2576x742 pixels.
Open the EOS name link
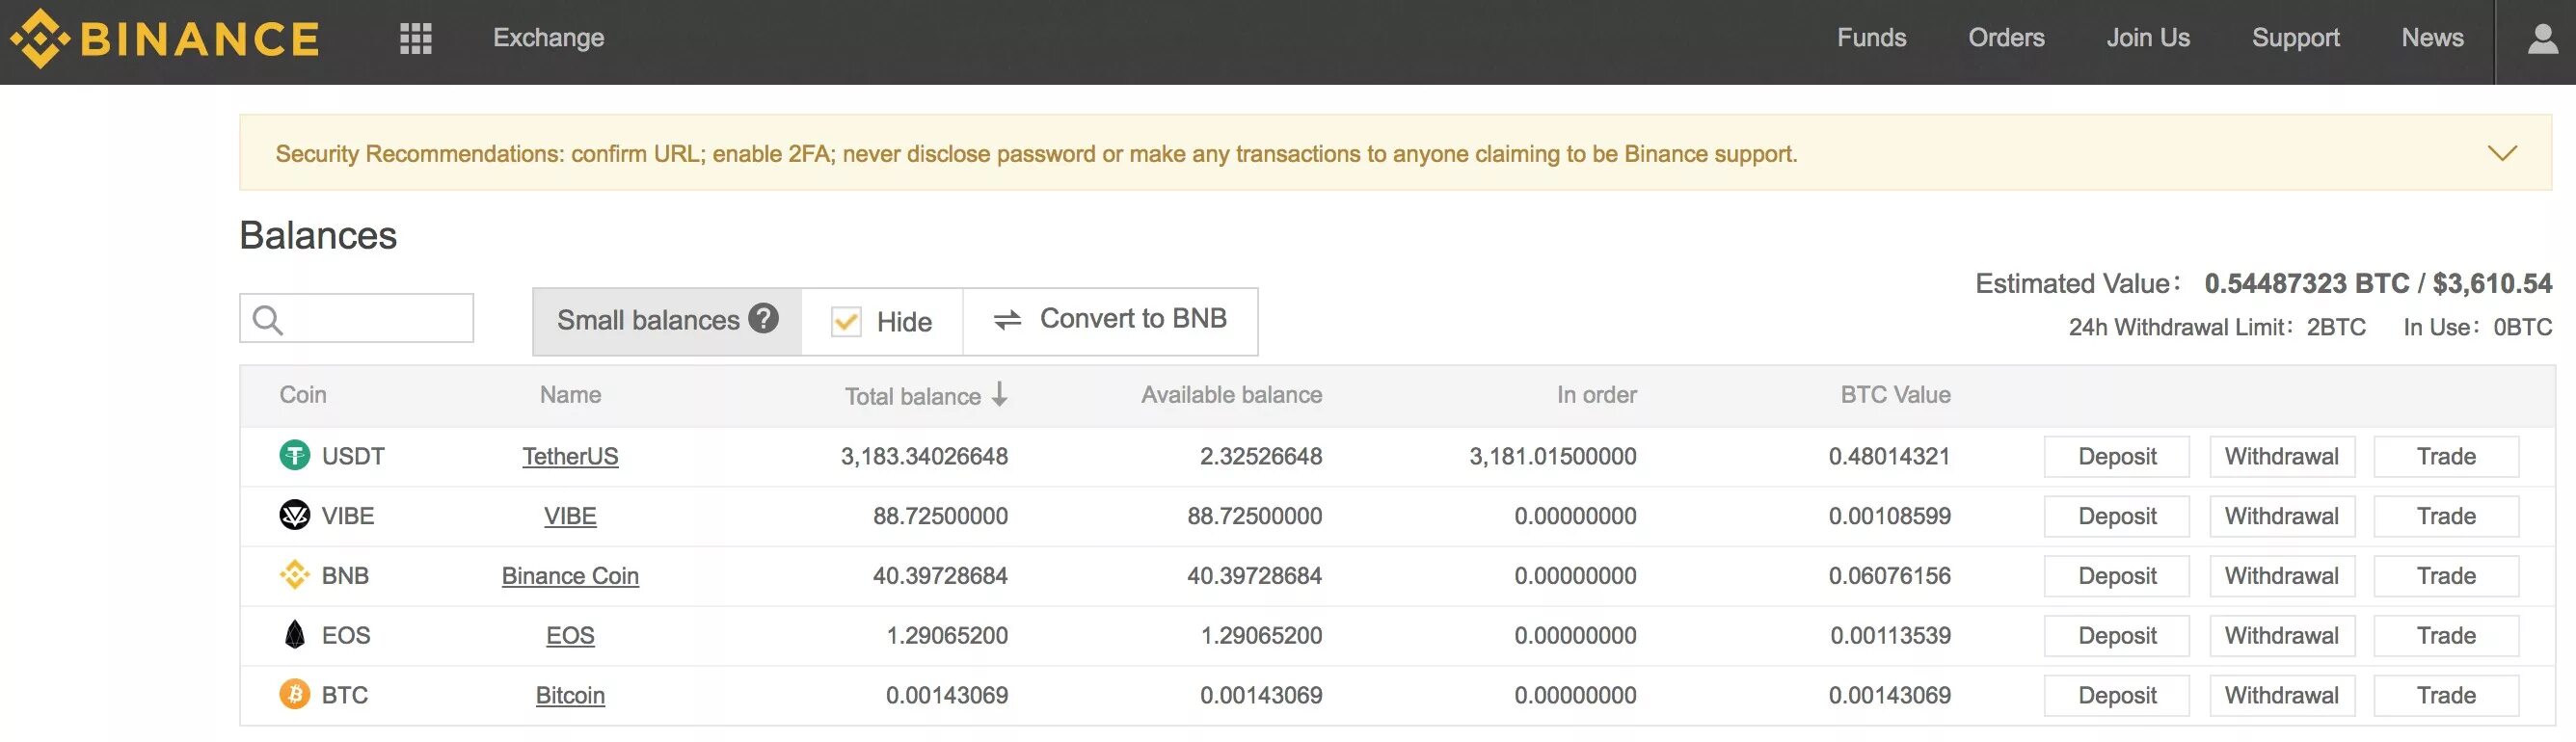(570, 636)
